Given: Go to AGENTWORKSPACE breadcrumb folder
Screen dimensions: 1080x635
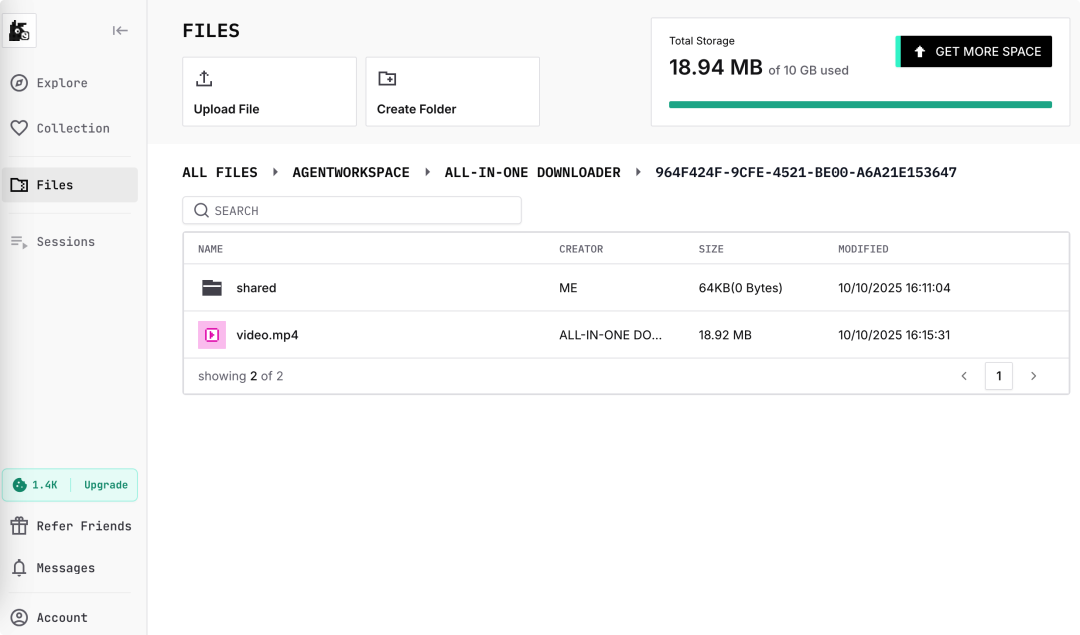Looking at the screenshot, I should 351,173.
